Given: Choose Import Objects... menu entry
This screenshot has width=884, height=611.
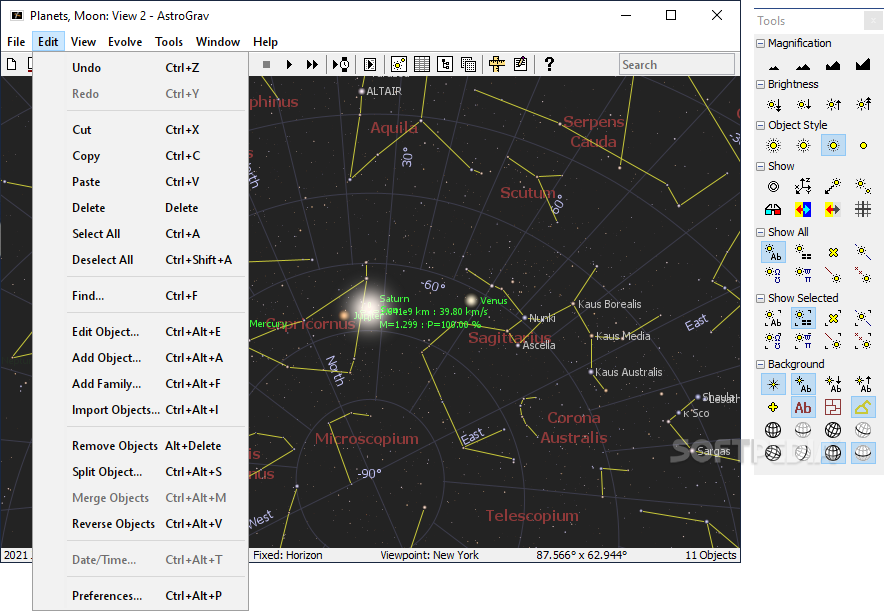Looking at the screenshot, I should [x=140, y=410].
